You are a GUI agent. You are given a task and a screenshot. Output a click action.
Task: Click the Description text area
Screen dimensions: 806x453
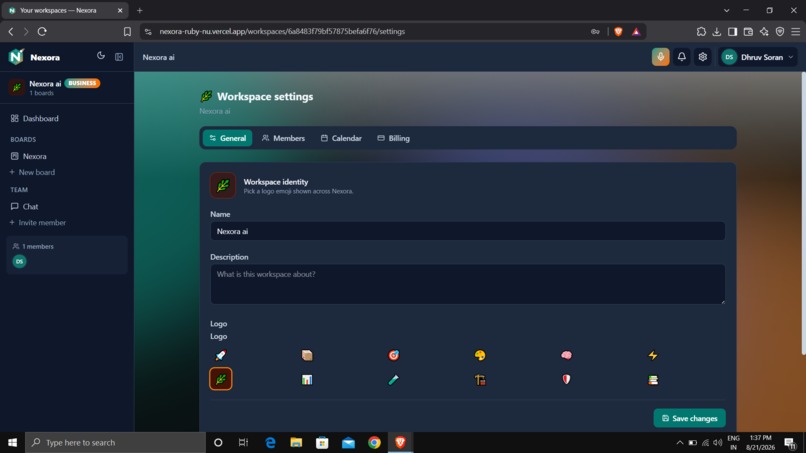[467, 284]
